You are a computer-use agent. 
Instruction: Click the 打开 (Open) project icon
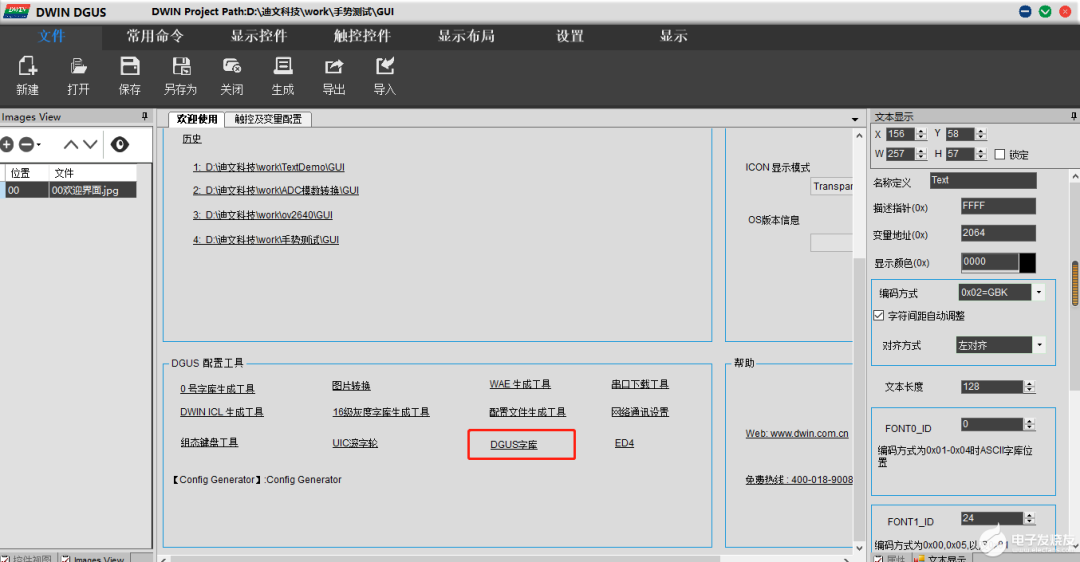[x=78, y=67]
